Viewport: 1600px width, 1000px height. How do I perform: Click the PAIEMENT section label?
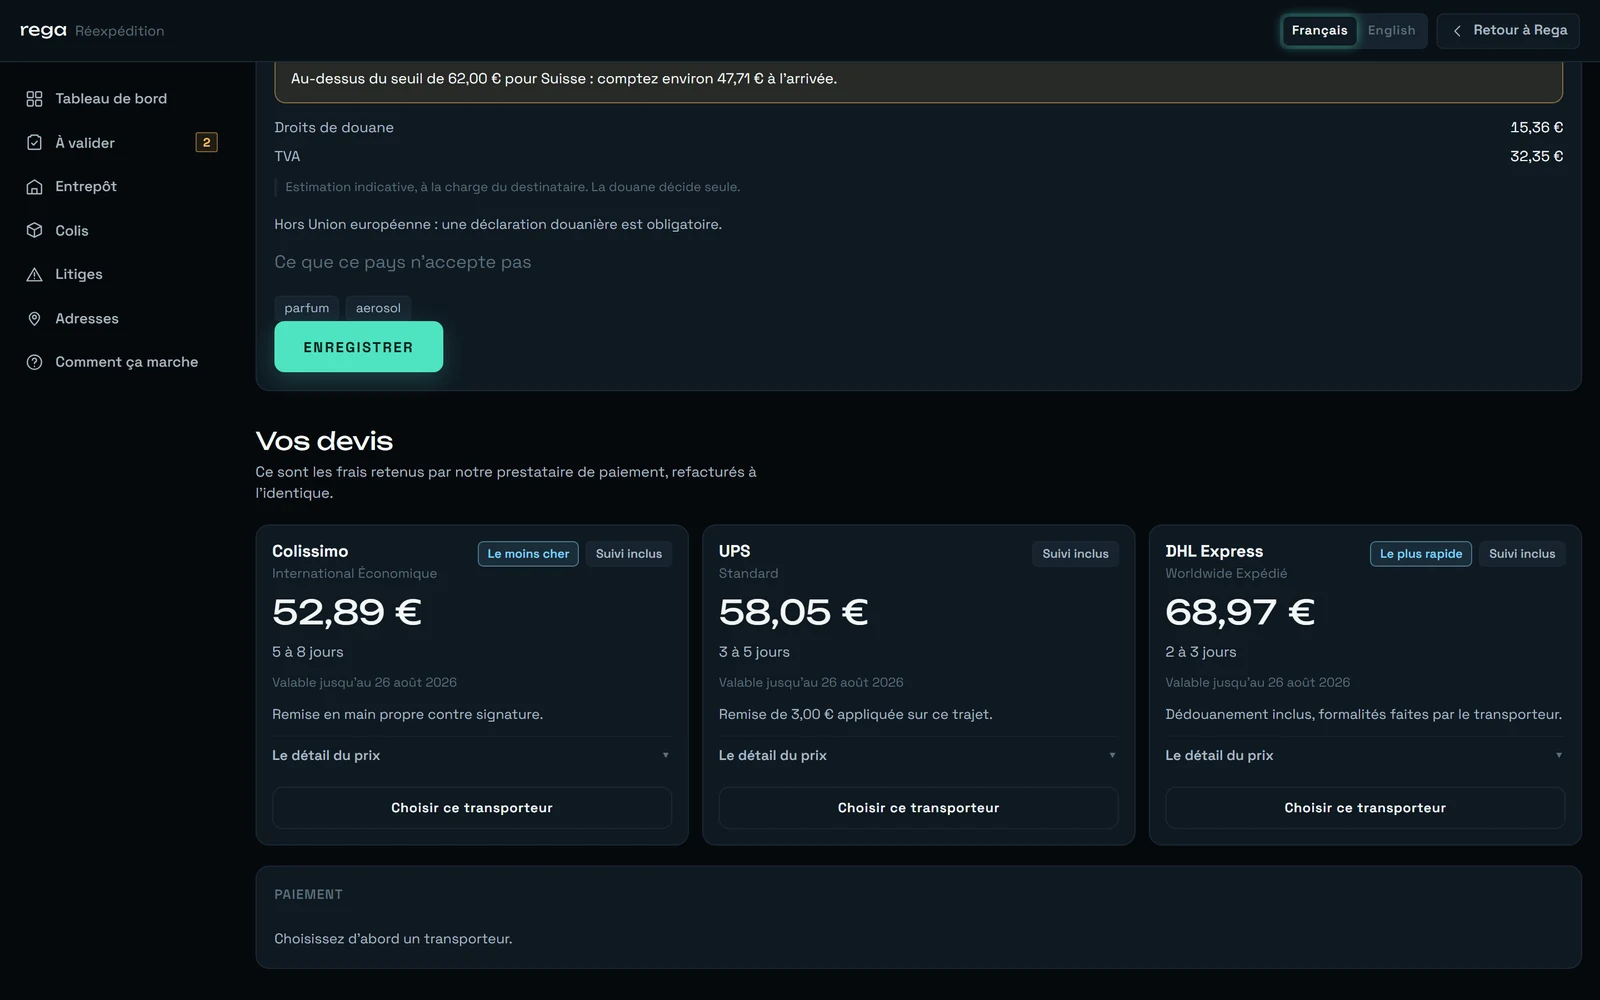[x=309, y=895]
